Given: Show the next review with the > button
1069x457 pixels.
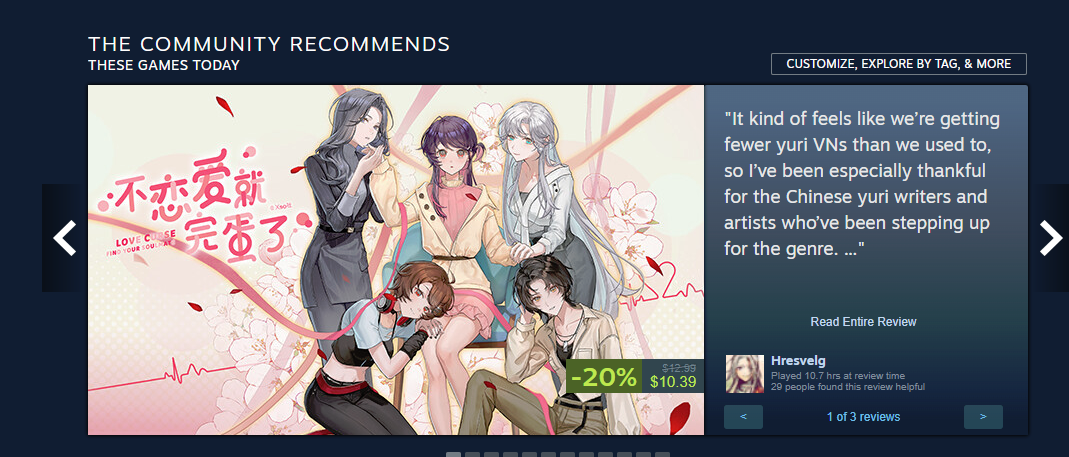Looking at the screenshot, I should click(983, 417).
